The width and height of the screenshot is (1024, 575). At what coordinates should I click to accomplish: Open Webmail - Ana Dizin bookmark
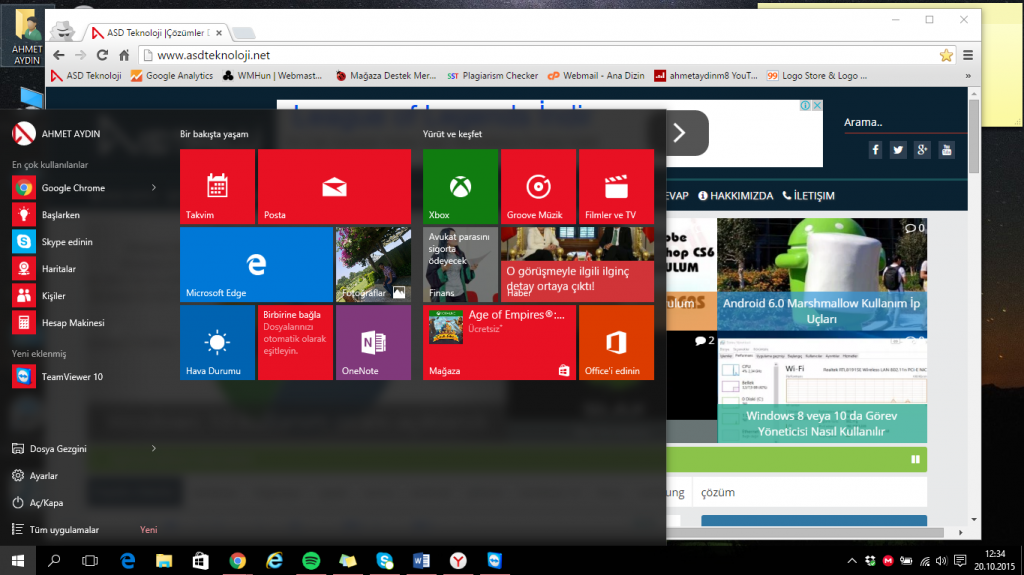596,76
